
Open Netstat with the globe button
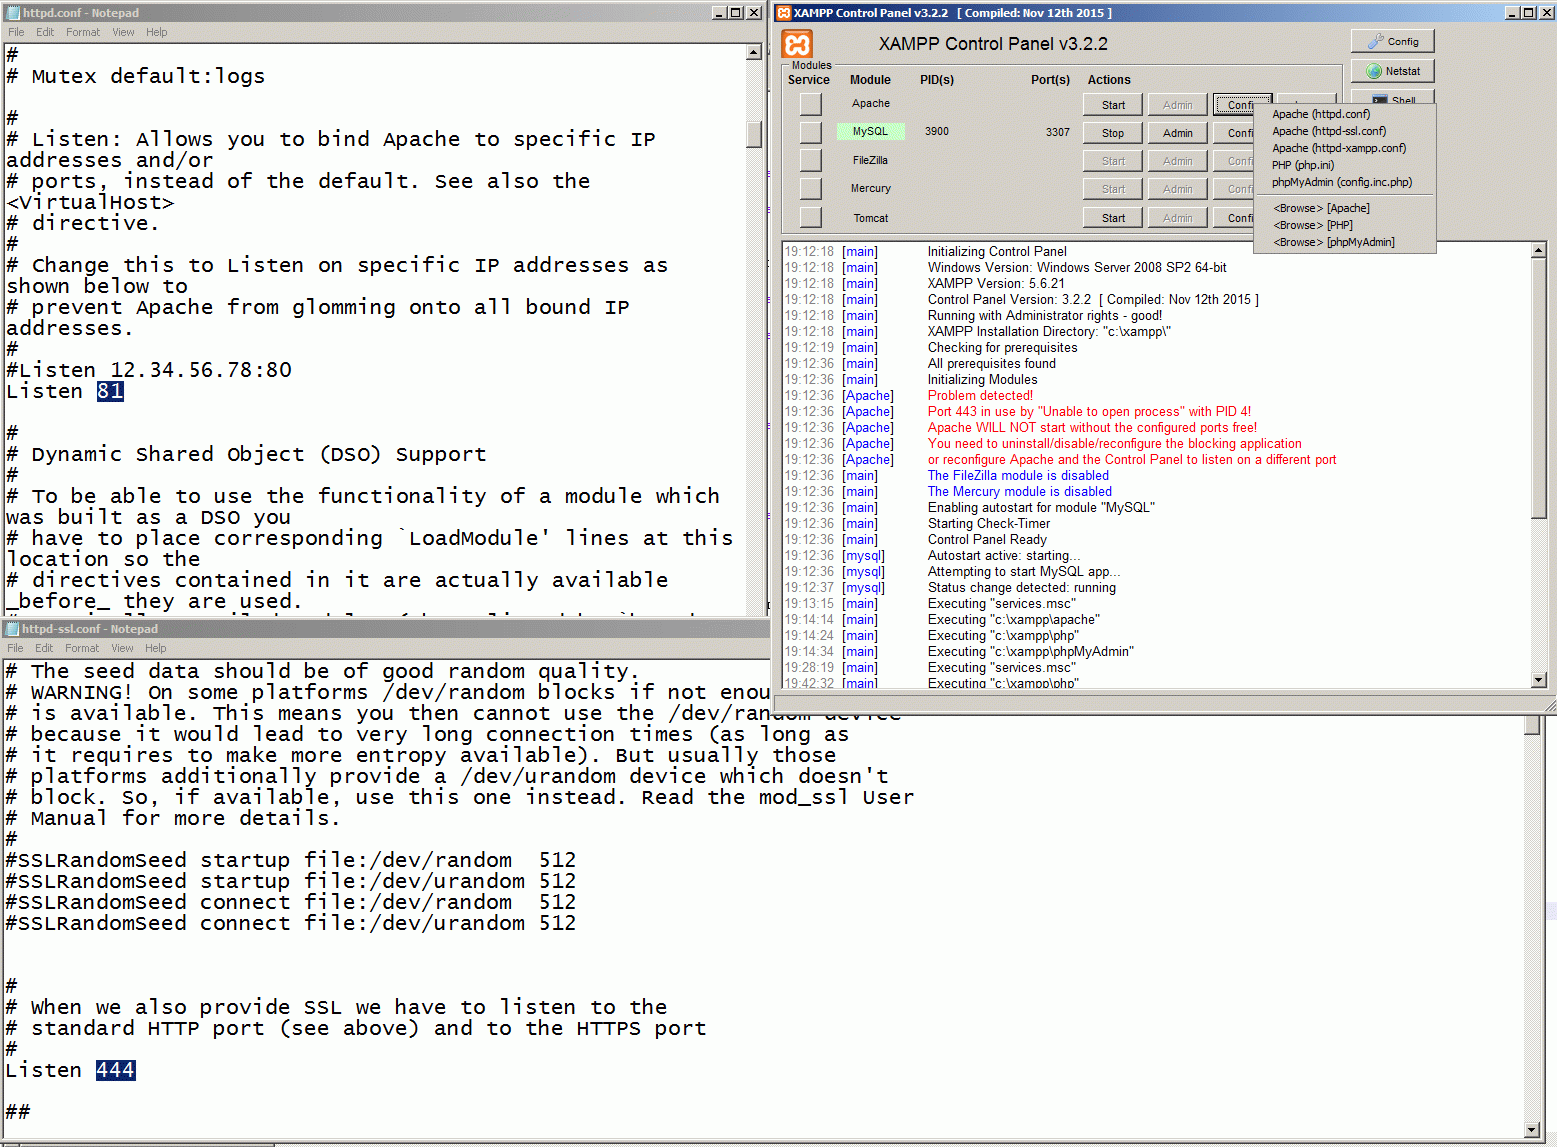coord(1393,71)
